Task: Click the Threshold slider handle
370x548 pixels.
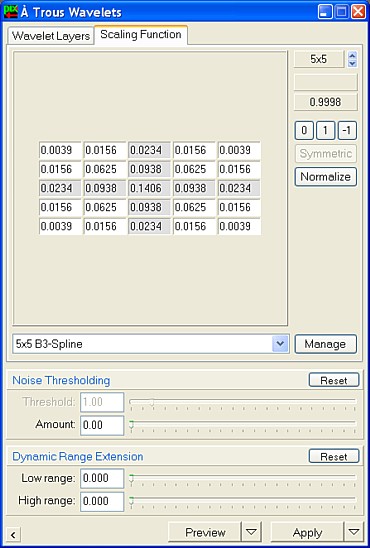Action: pos(152,402)
